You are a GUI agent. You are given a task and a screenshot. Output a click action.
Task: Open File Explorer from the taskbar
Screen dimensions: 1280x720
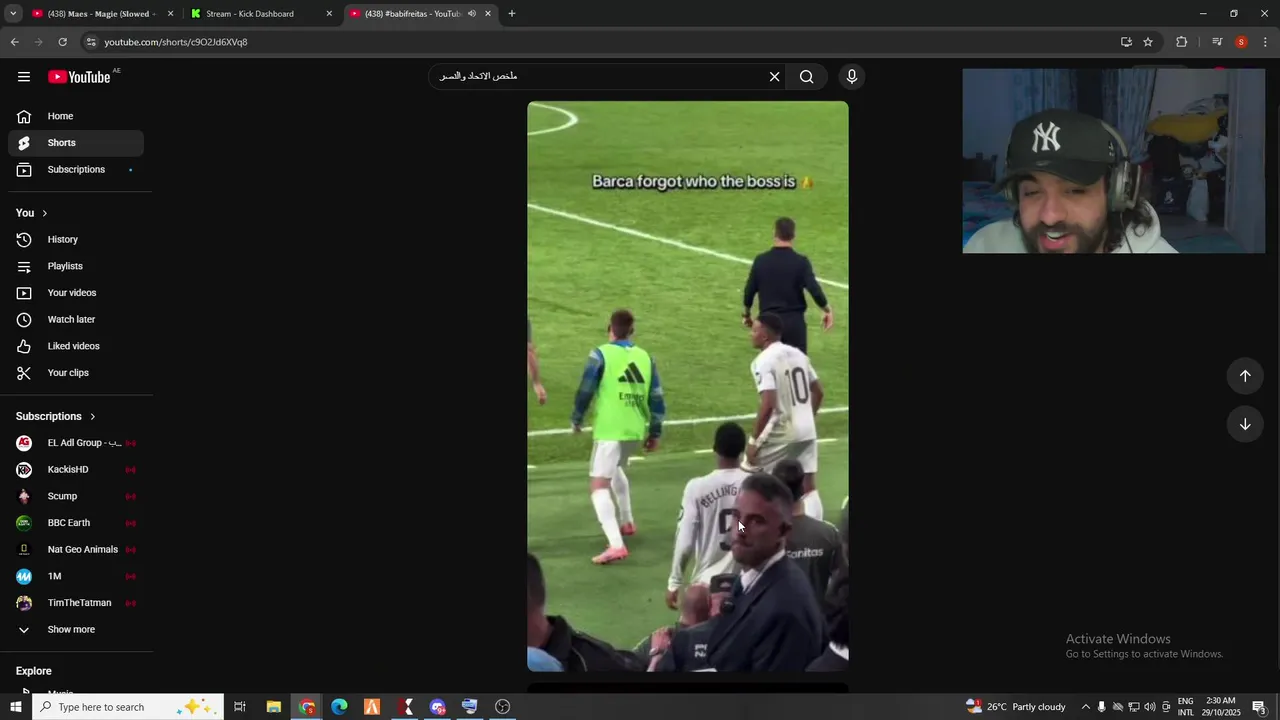(x=274, y=707)
